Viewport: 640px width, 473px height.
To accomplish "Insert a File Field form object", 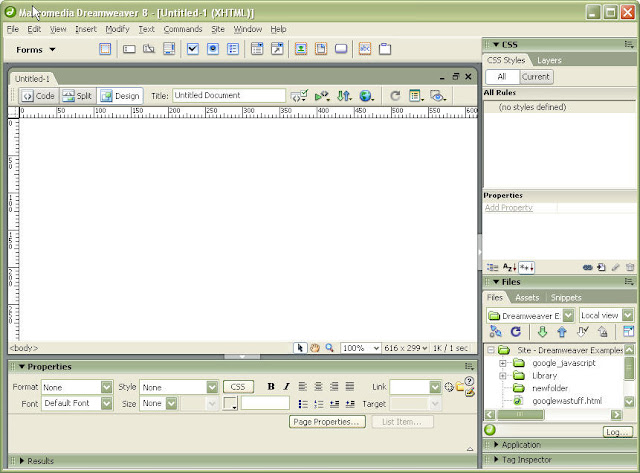I will coord(321,49).
